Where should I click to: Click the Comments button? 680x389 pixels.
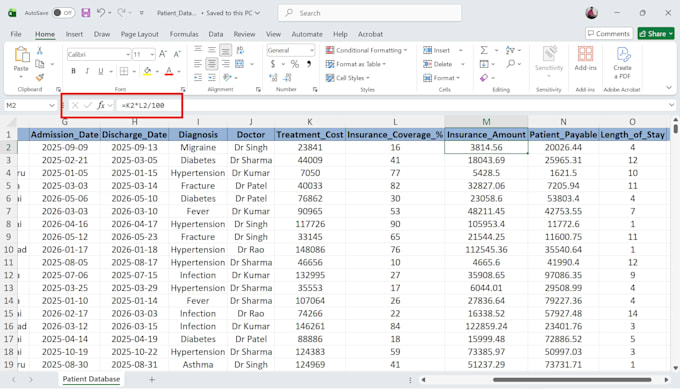[x=609, y=33]
